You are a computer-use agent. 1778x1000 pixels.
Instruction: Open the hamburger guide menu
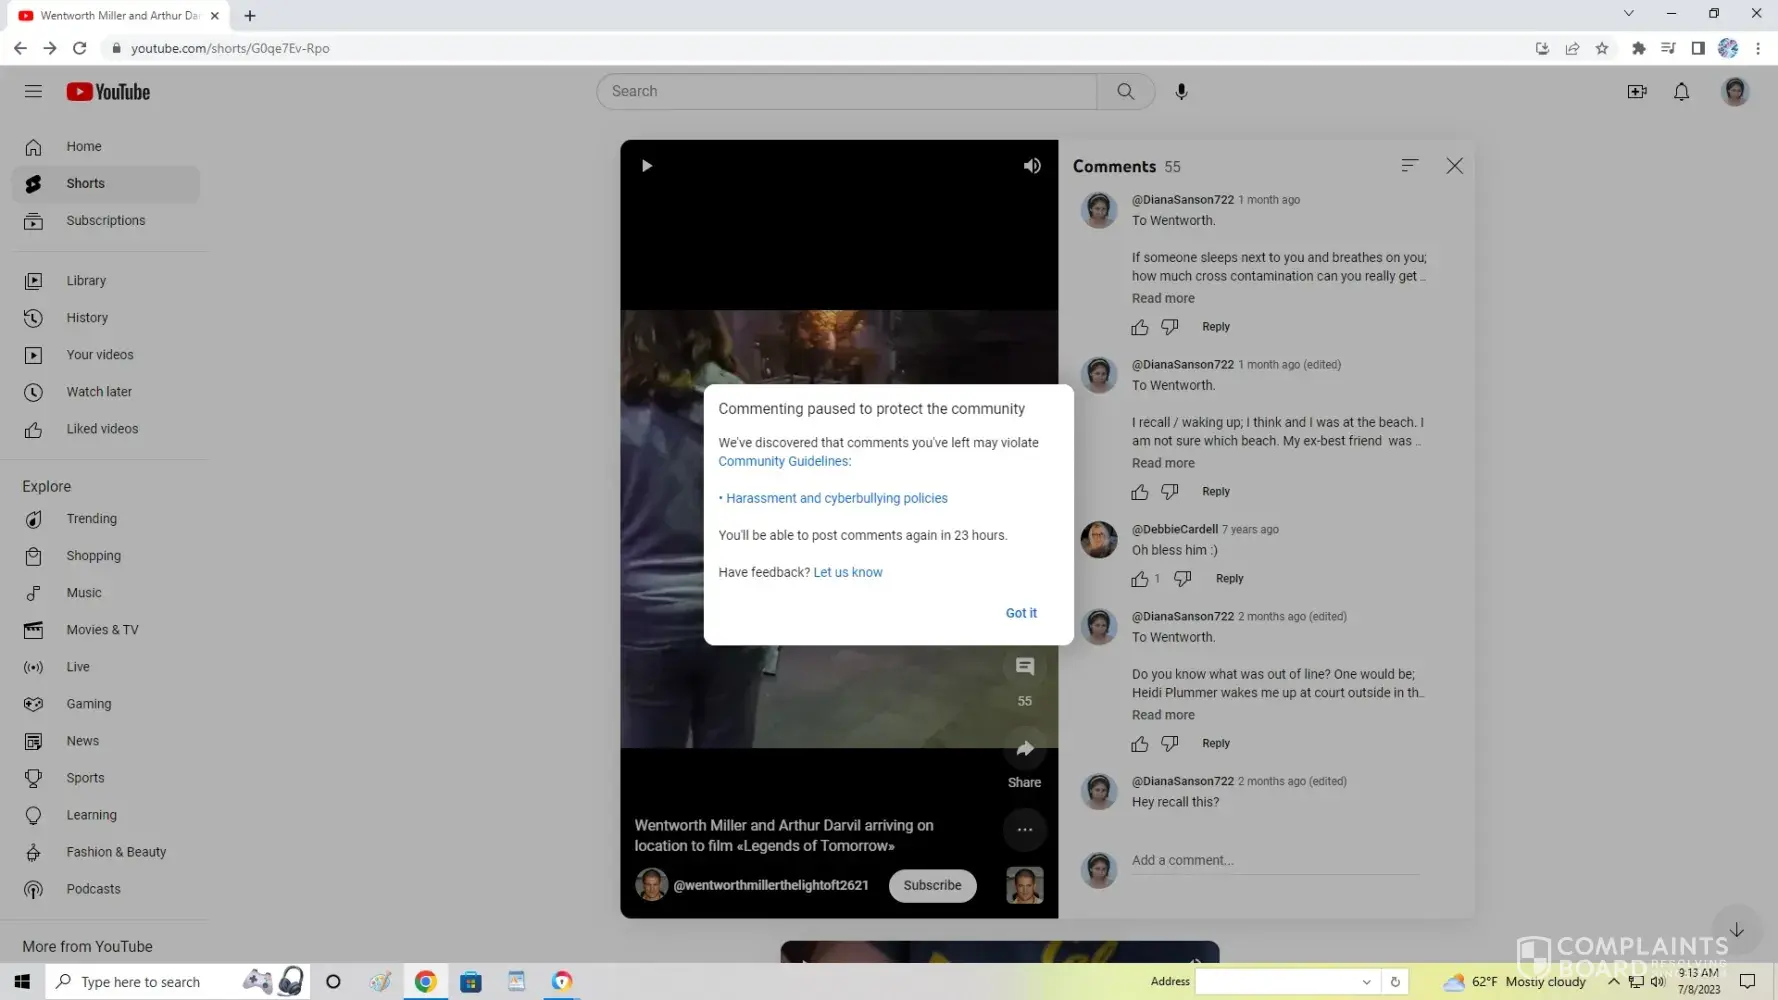tap(33, 92)
